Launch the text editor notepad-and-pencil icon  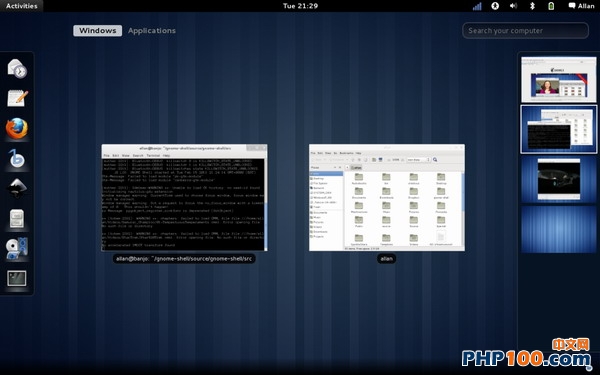(x=17, y=98)
